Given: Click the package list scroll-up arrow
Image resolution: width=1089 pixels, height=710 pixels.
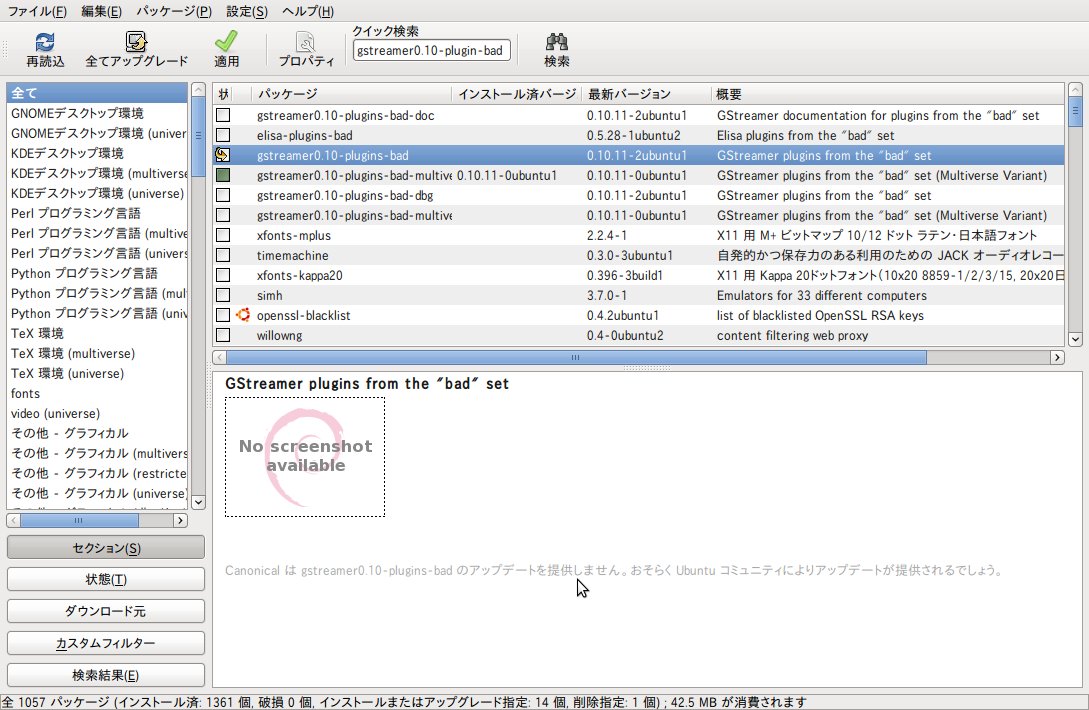Looking at the screenshot, I should [x=1075, y=90].
